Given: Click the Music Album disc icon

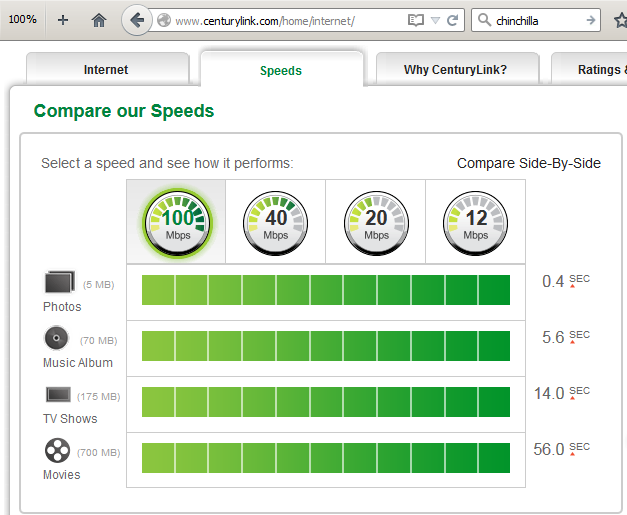Looking at the screenshot, I should 56,338.
